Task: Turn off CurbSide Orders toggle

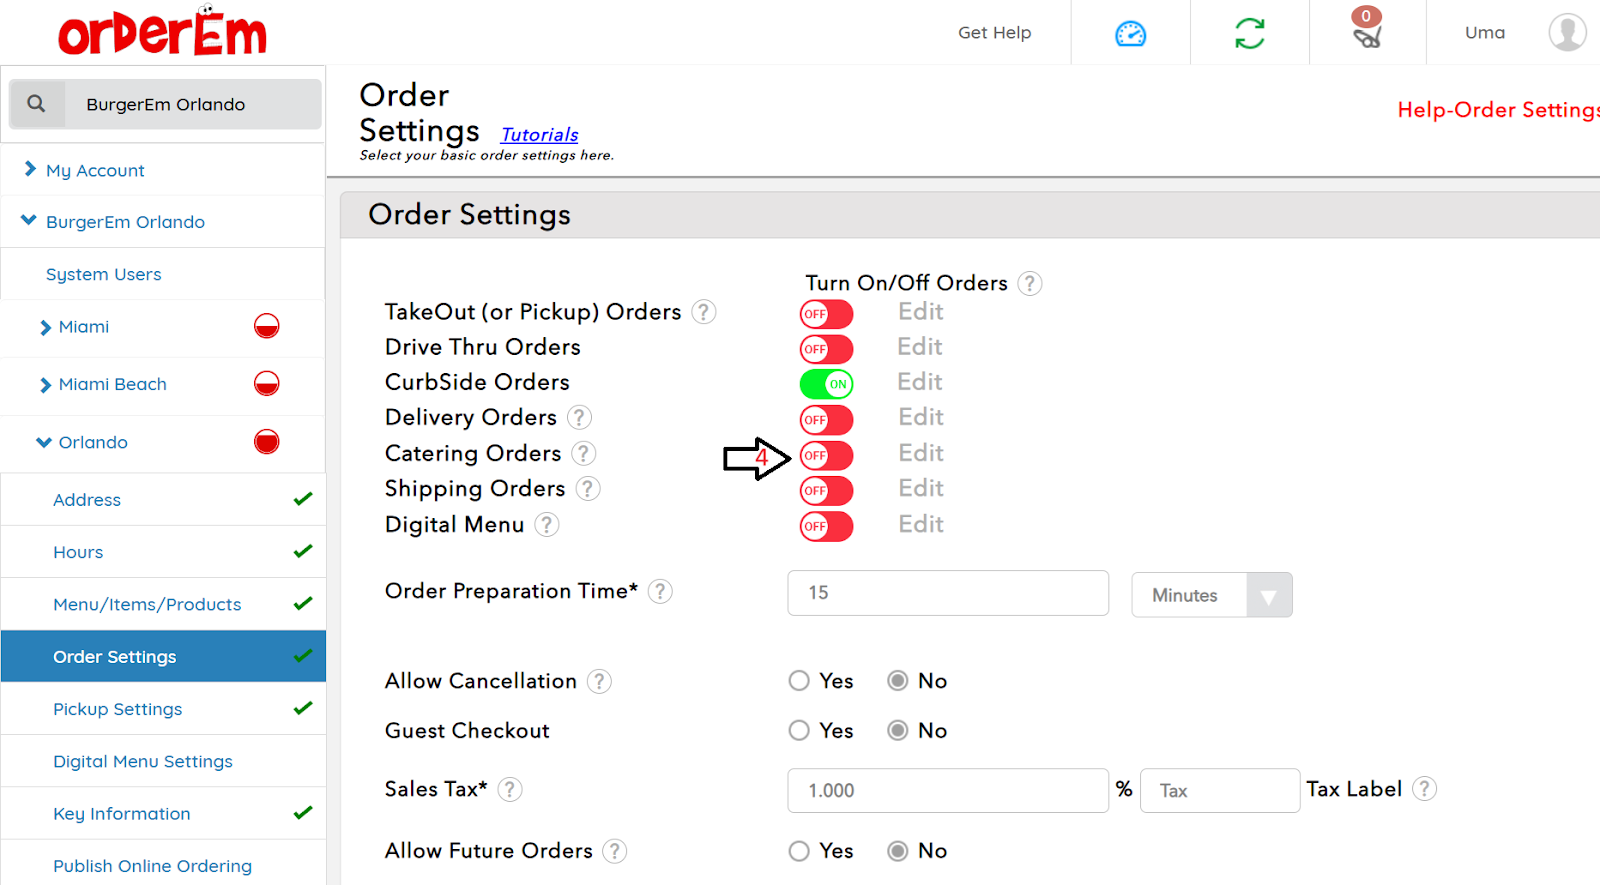Action: 826,384
